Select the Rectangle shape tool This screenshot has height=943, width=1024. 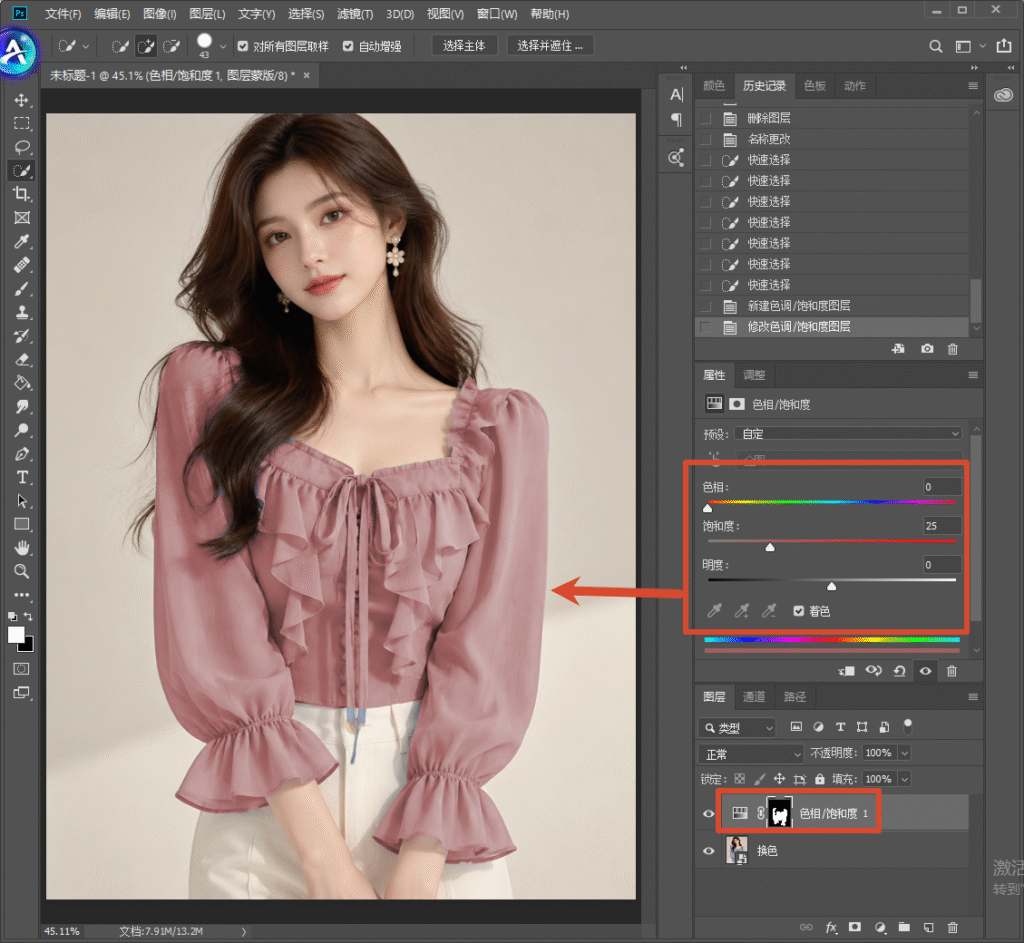pos(22,524)
